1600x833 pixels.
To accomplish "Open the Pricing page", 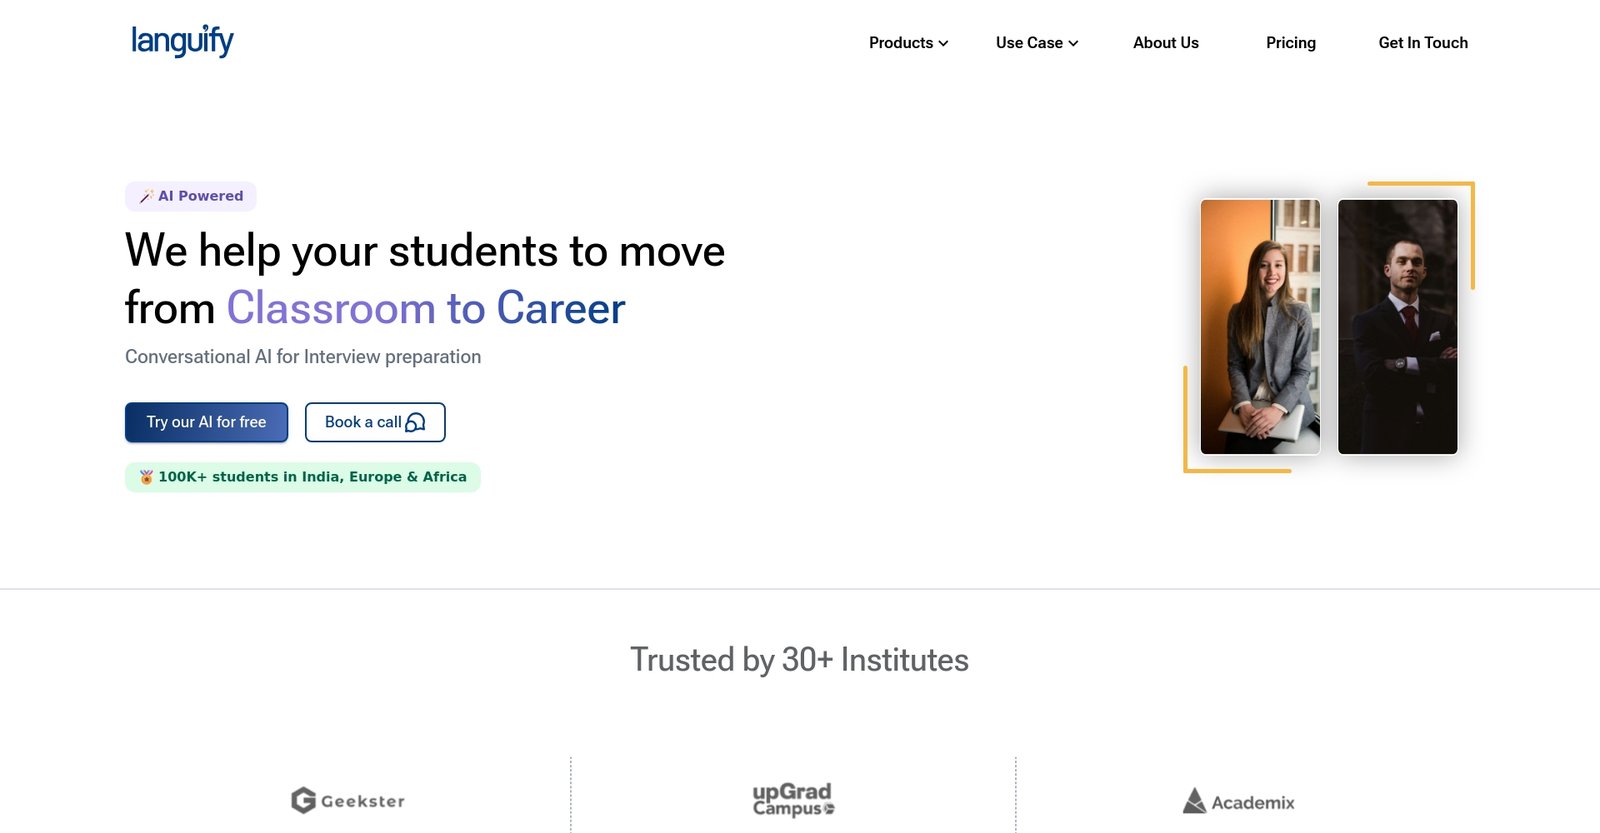I will (1290, 43).
